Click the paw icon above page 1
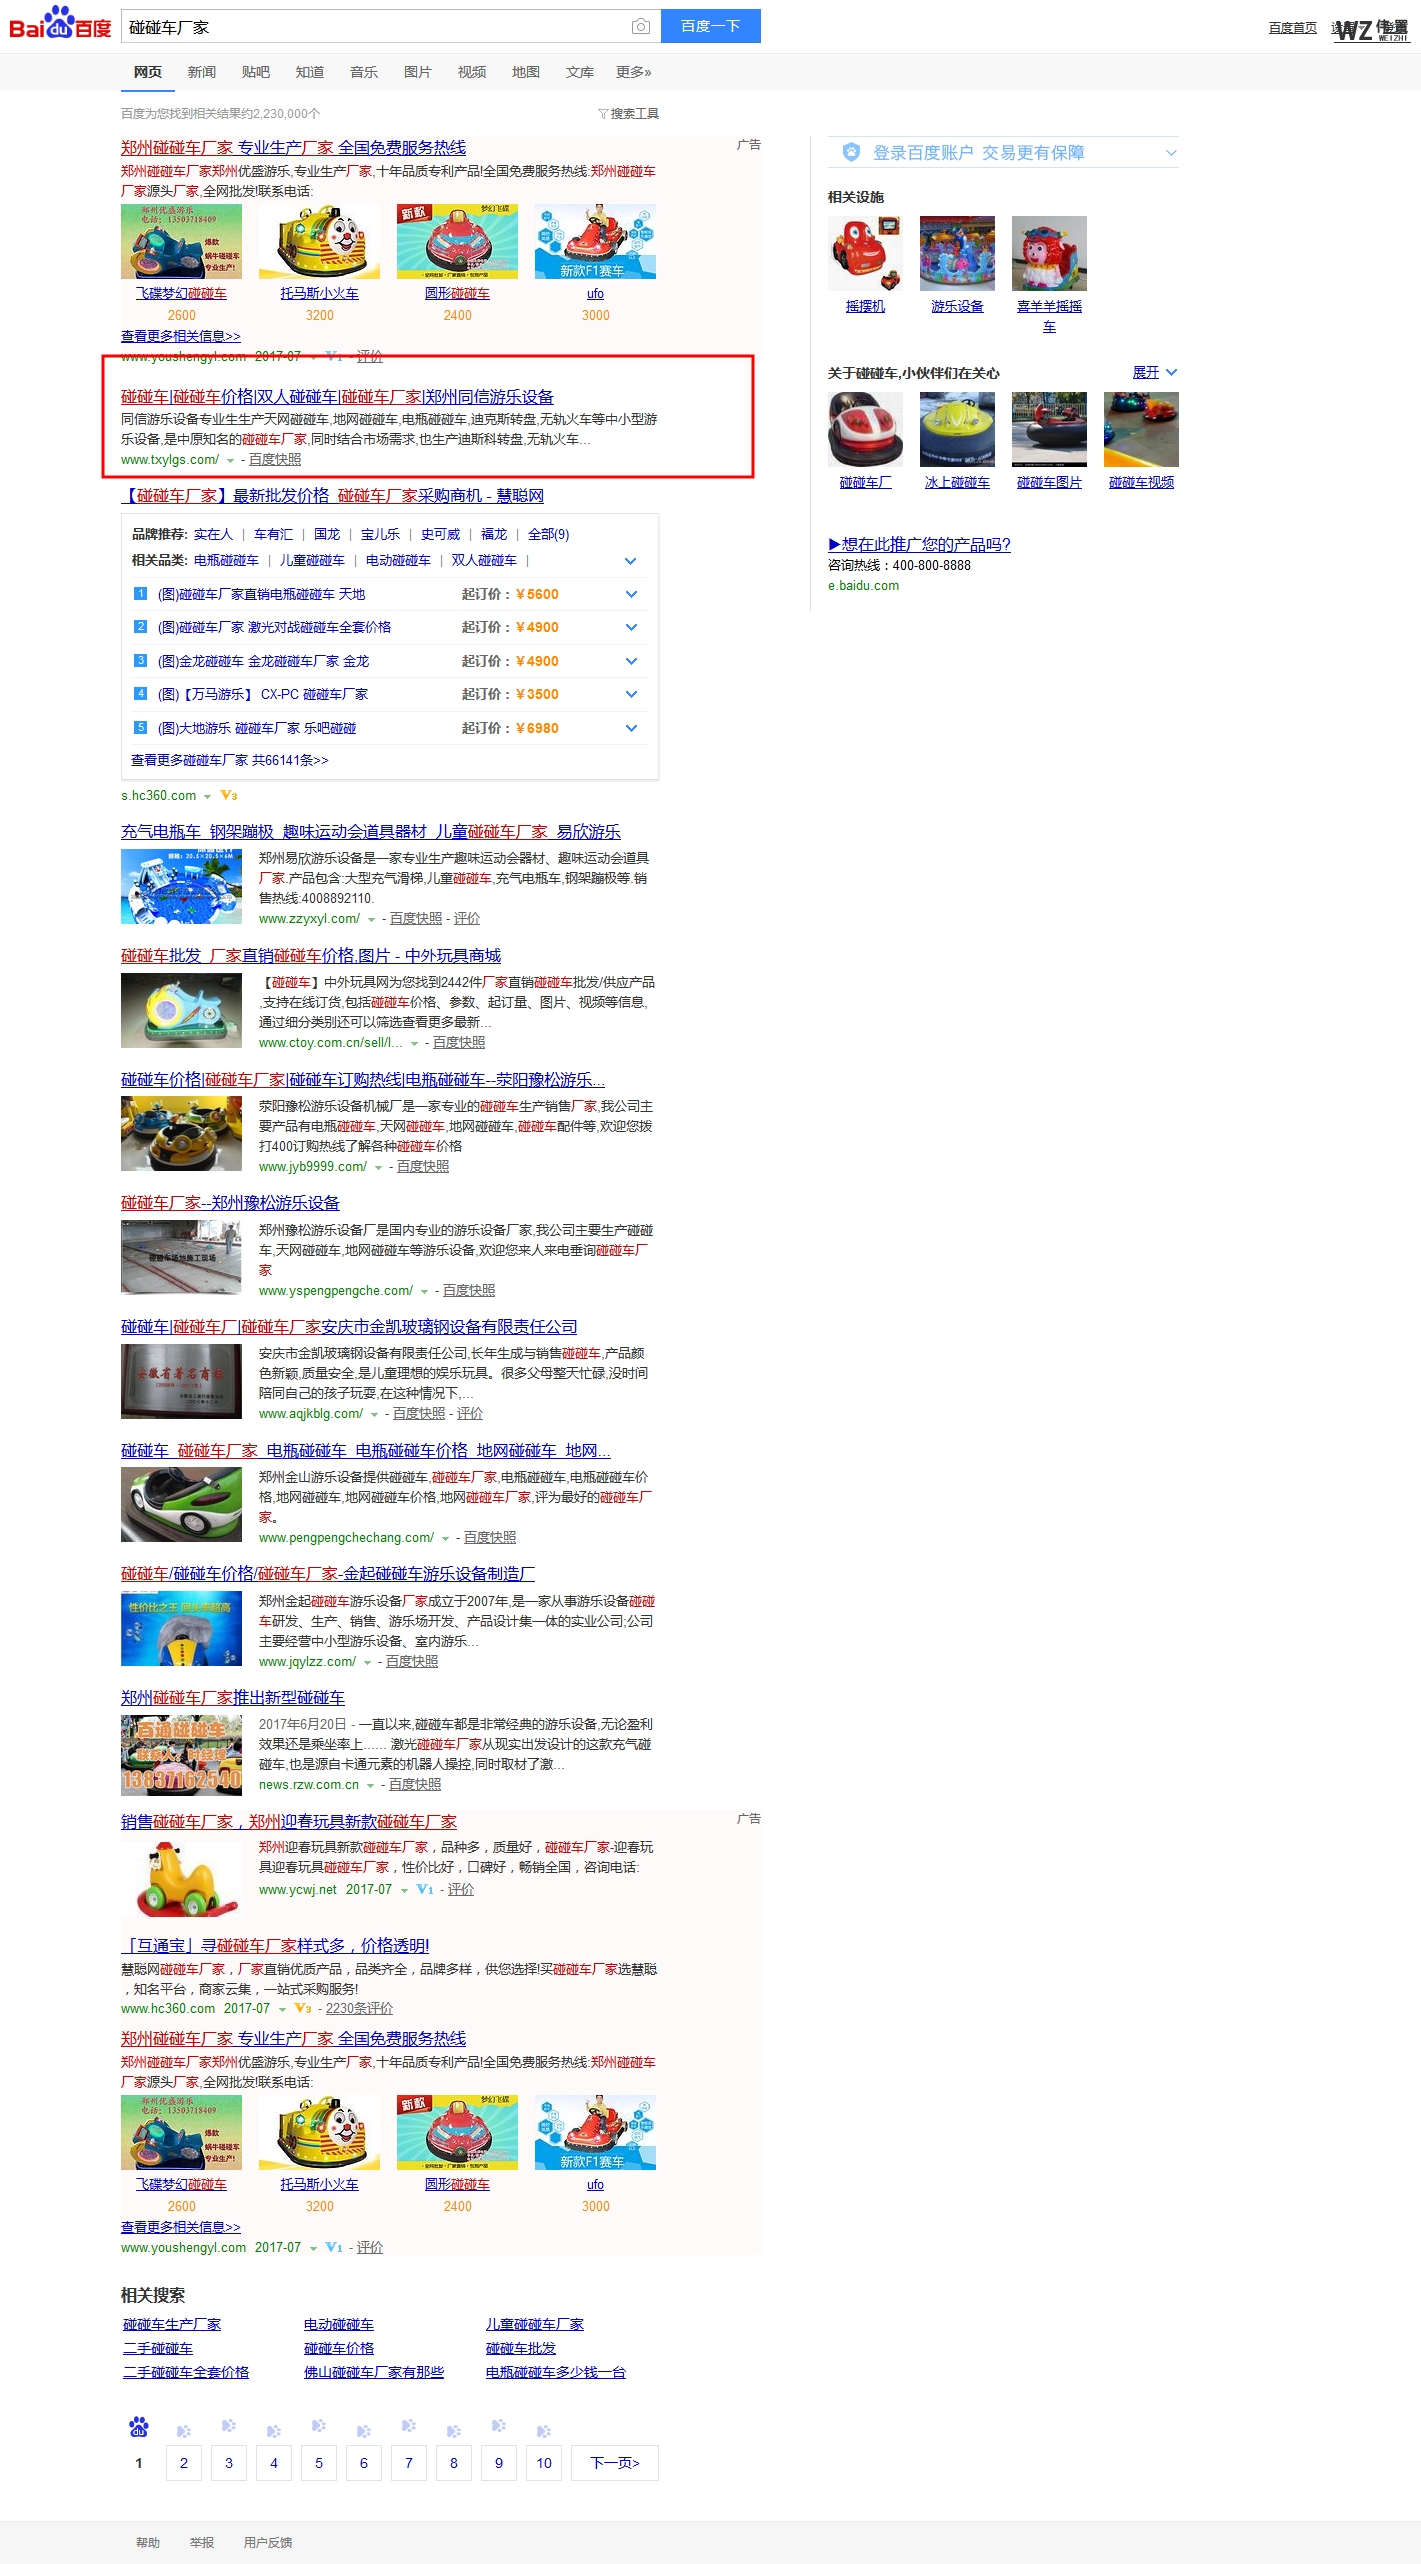 [x=139, y=2427]
